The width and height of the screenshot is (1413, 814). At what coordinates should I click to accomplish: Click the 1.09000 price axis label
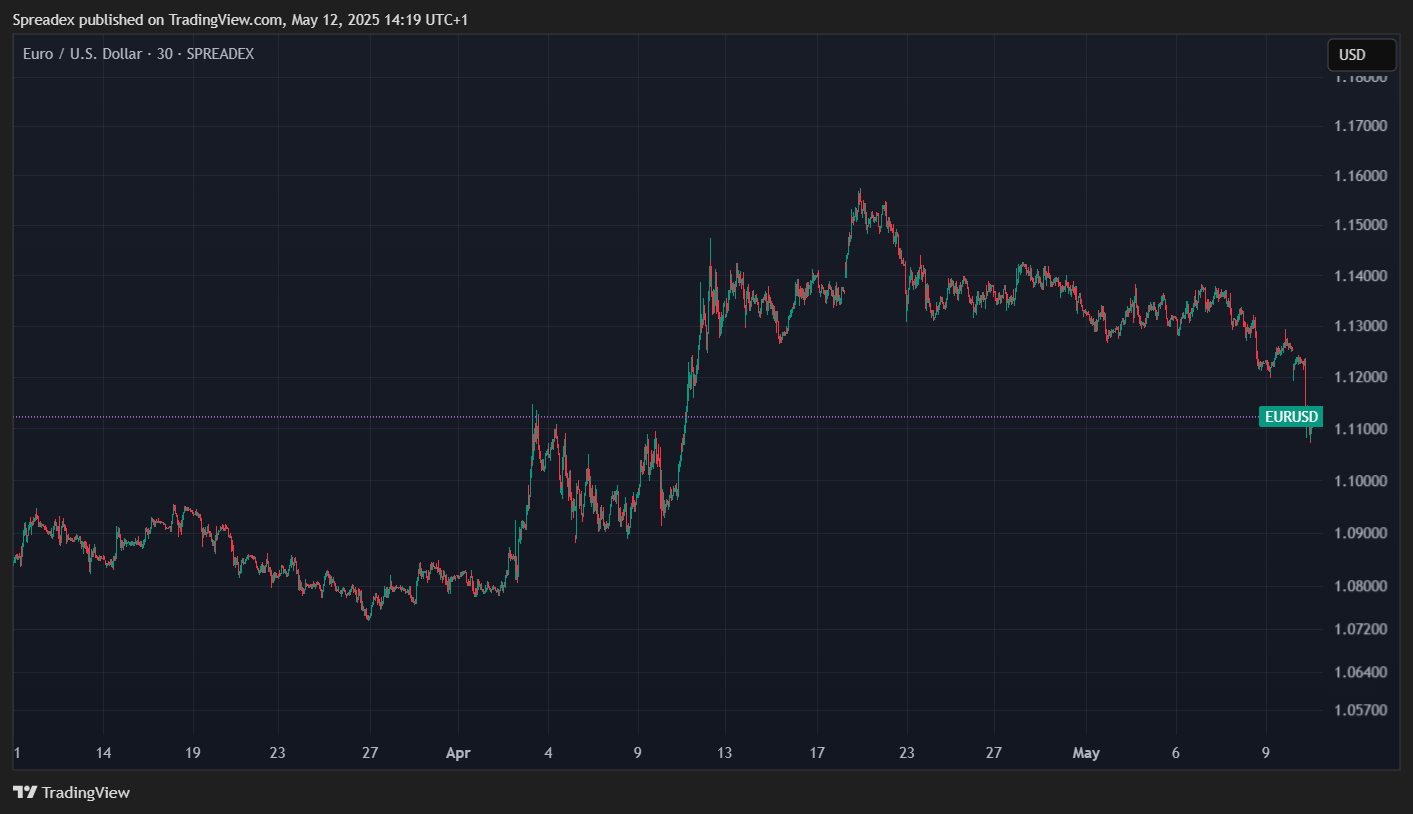point(1360,533)
